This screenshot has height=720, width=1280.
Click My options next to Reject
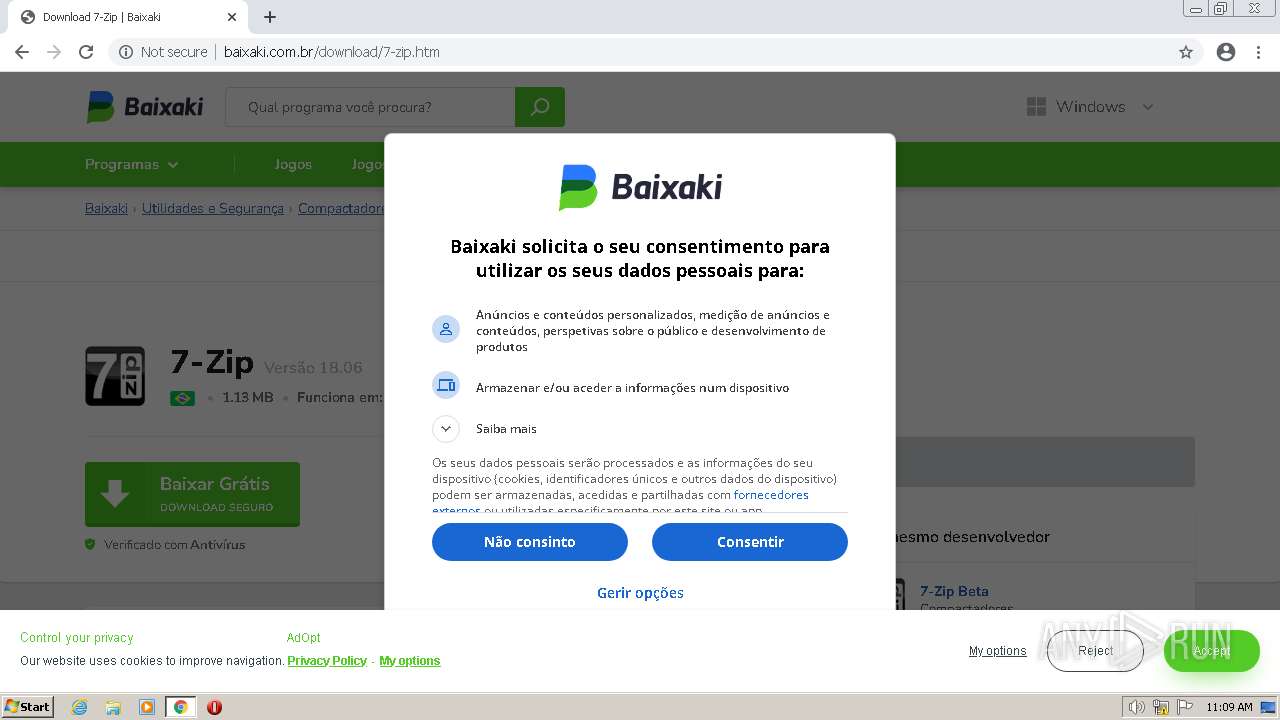pos(997,651)
